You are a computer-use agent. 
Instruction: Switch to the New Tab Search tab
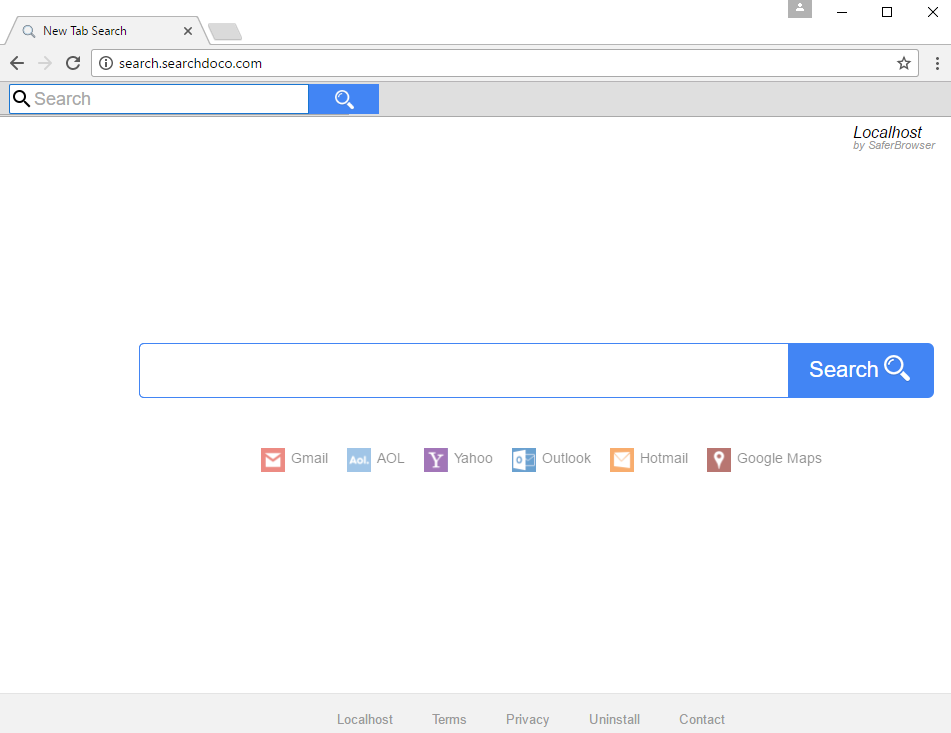click(100, 30)
